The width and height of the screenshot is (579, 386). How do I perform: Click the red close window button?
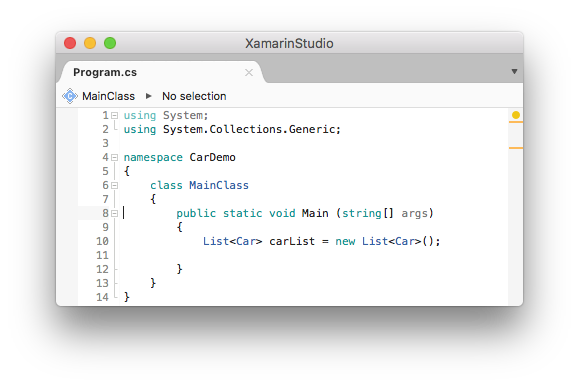pos(70,43)
